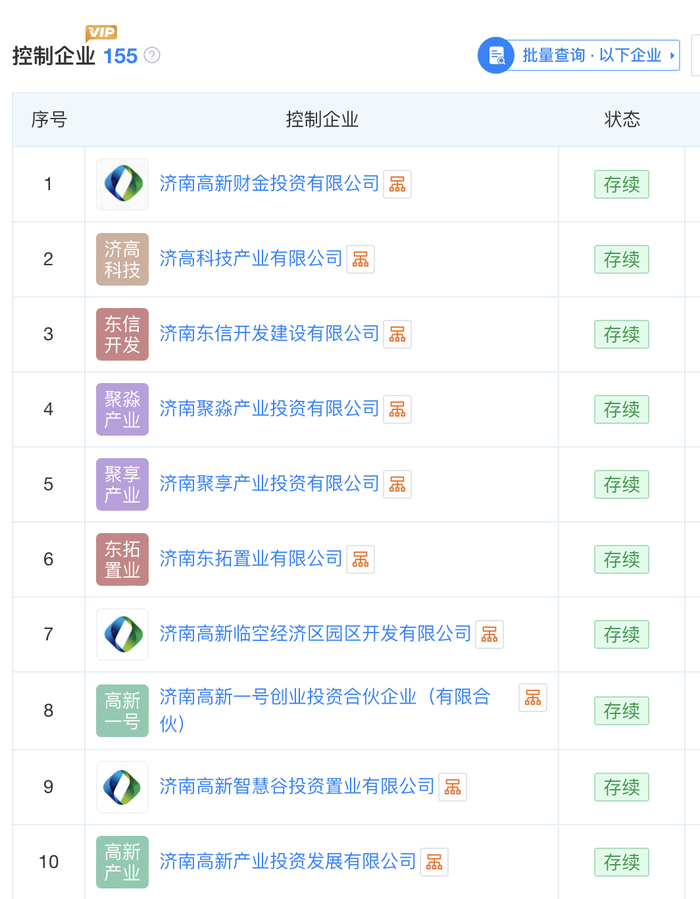
Task: Click the help icon next to 155
Action: pos(152,55)
